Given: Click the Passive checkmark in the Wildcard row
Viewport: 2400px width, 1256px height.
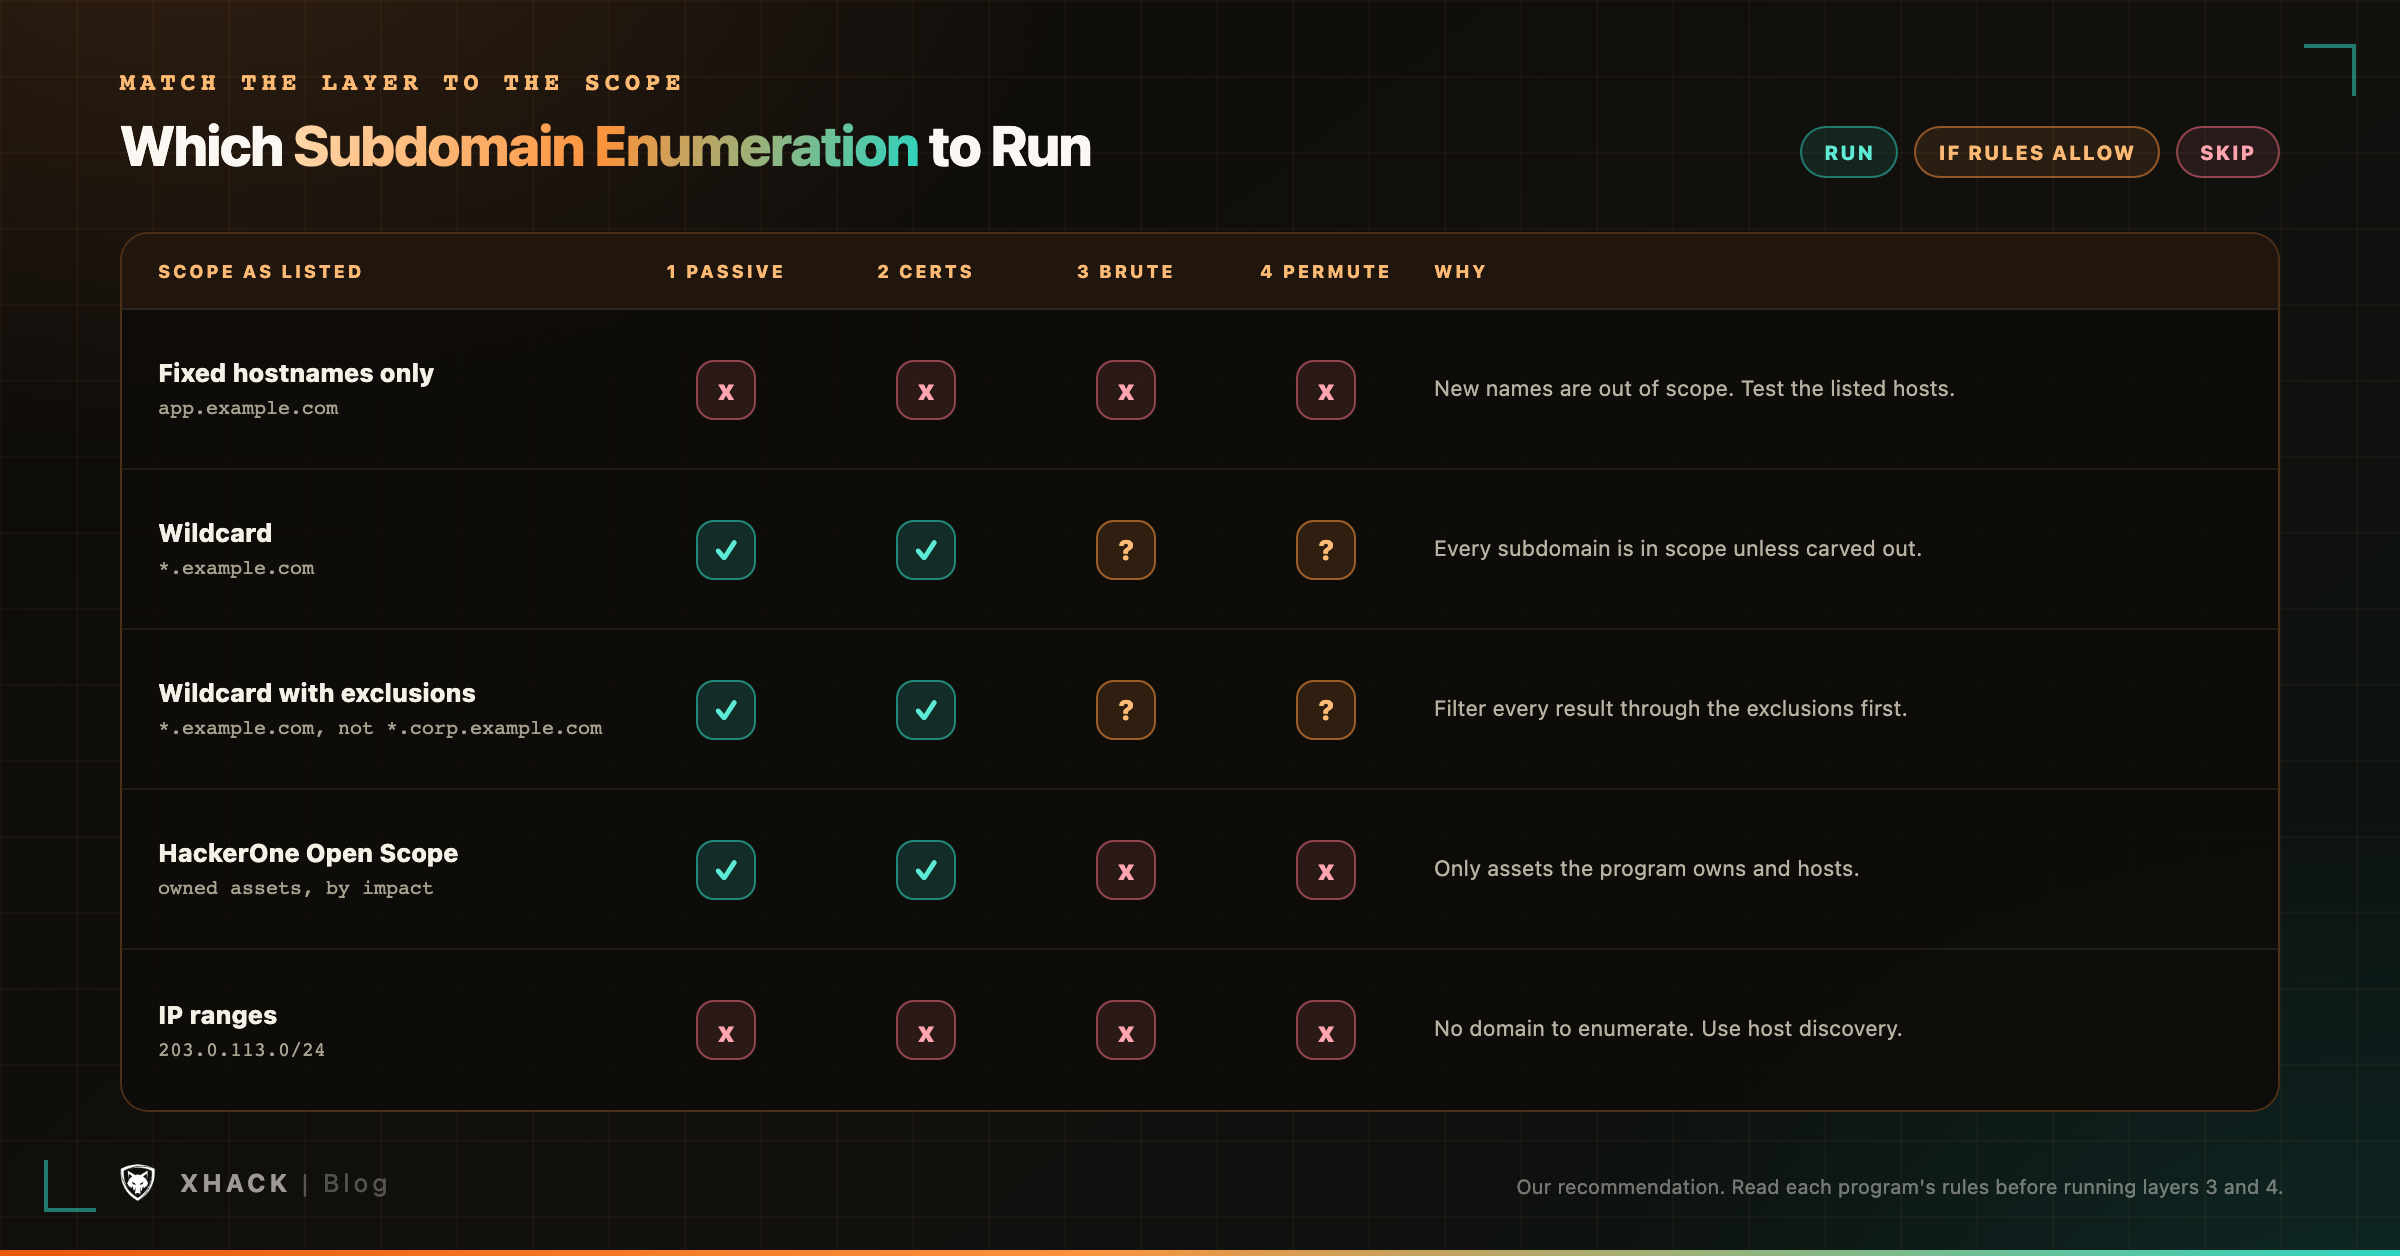Looking at the screenshot, I should [x=726, y=550].
